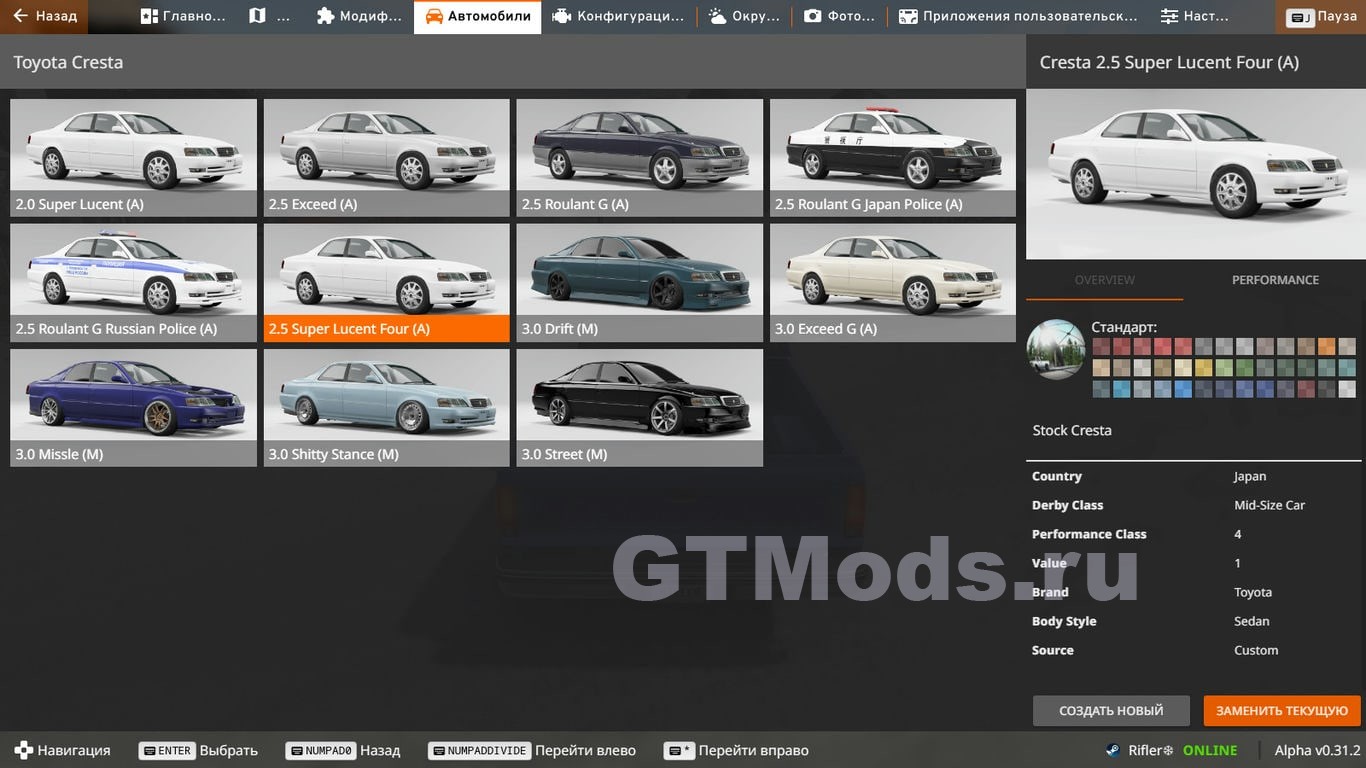This screenshot has width=1366, height=768.
Task: Select the Автомобили tab
Action: [x=477, y=16]
